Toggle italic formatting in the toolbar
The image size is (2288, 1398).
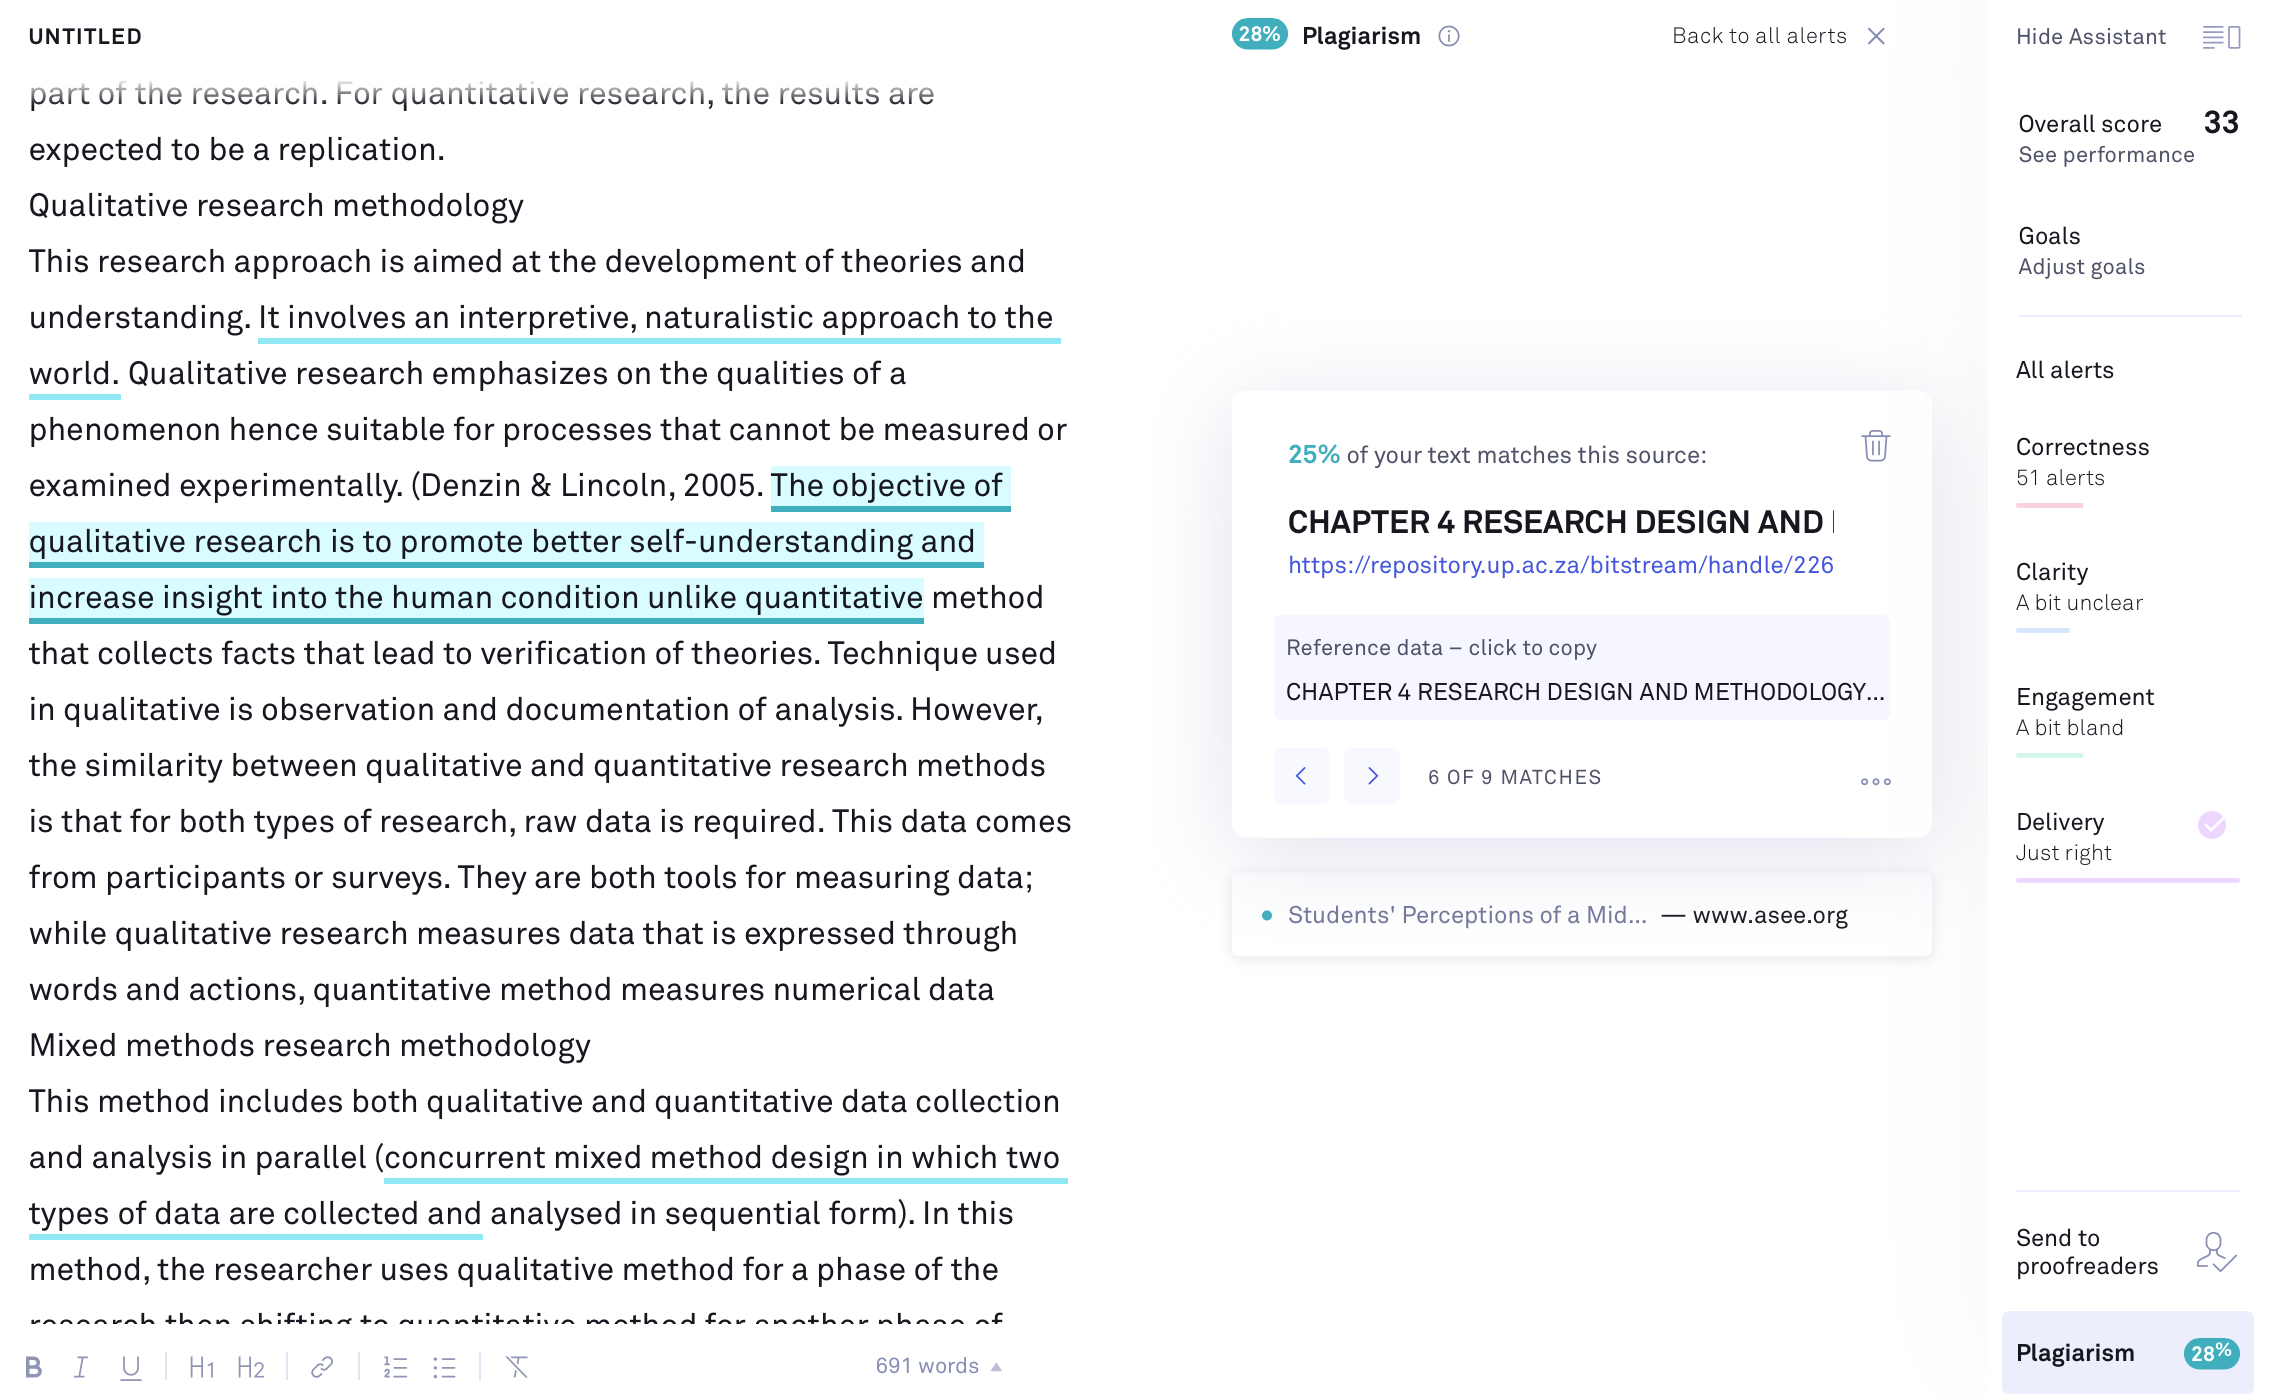(x=81, y=1366)
